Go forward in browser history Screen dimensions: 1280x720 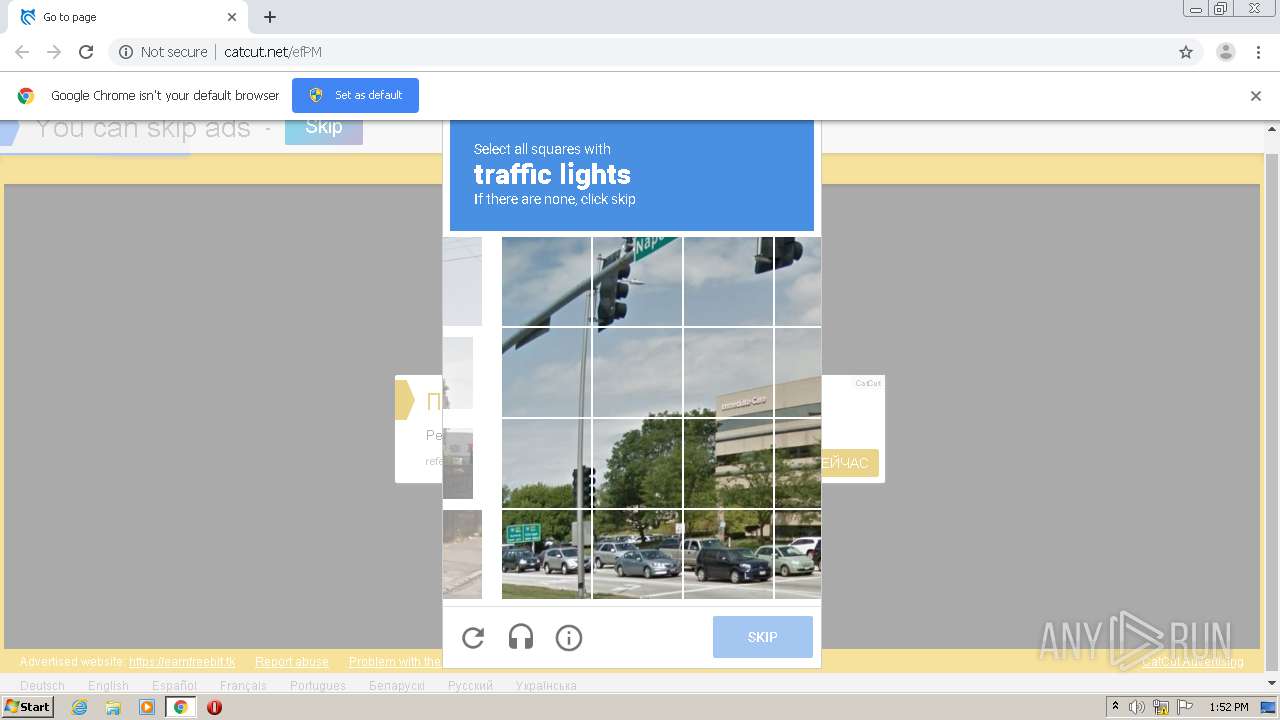tap(54, 52)
